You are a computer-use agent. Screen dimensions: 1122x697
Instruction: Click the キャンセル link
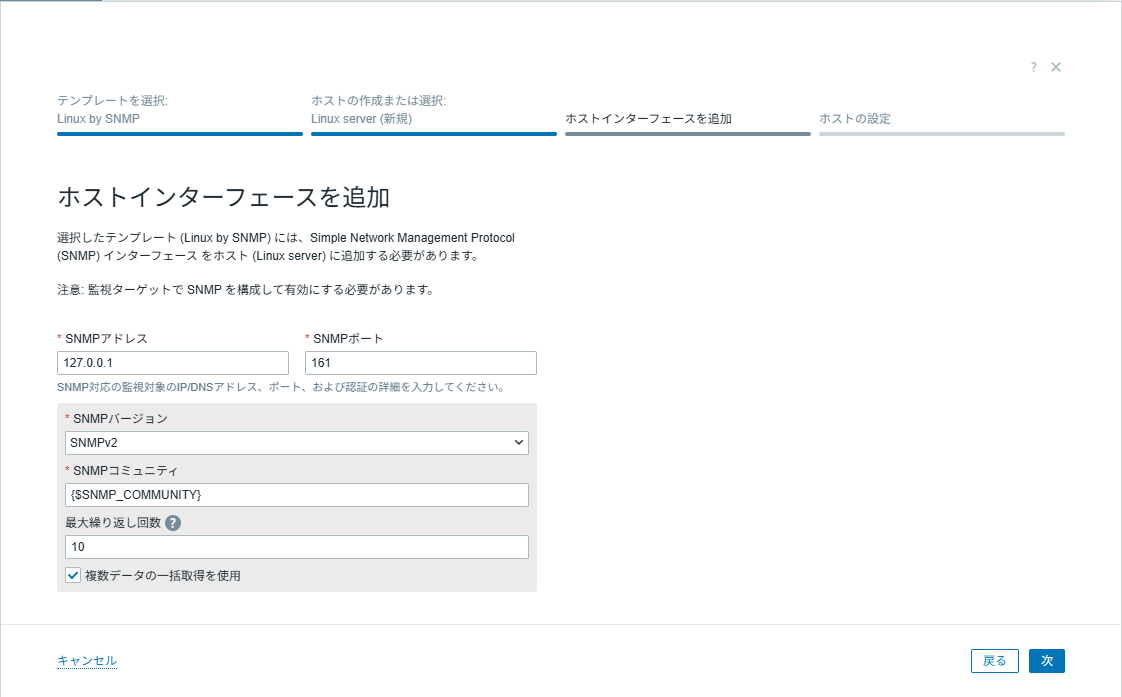(x=87, y=661)
